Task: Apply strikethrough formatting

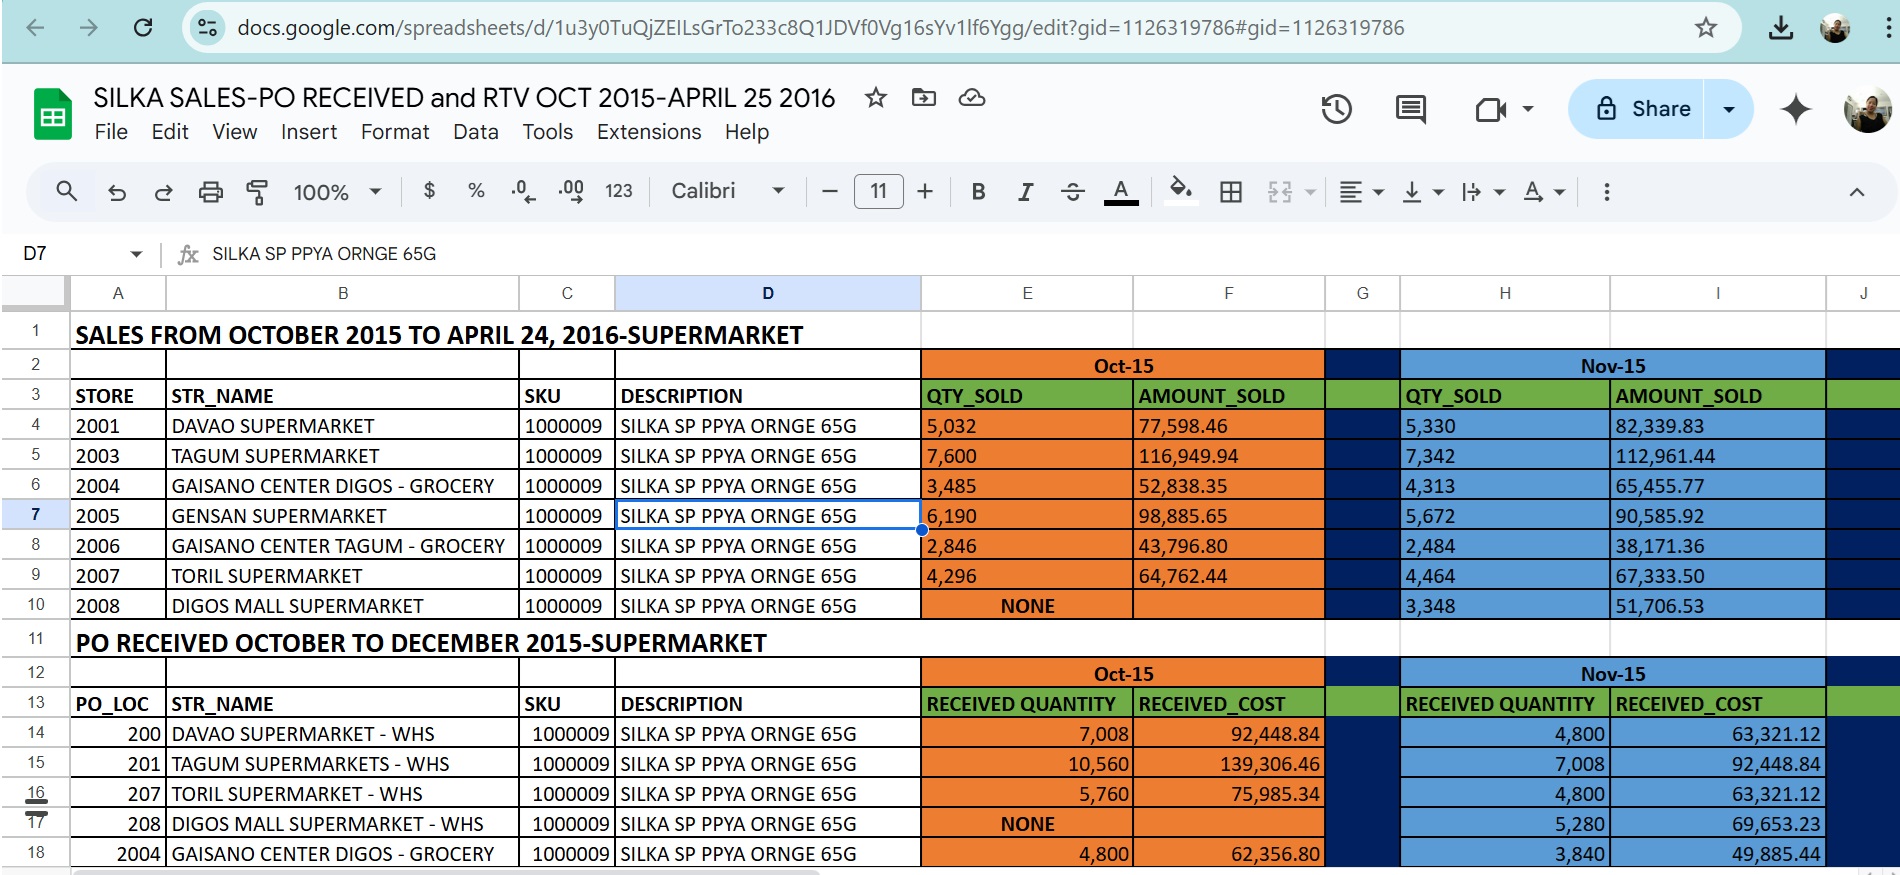Action: click(x=1073, y=192)
